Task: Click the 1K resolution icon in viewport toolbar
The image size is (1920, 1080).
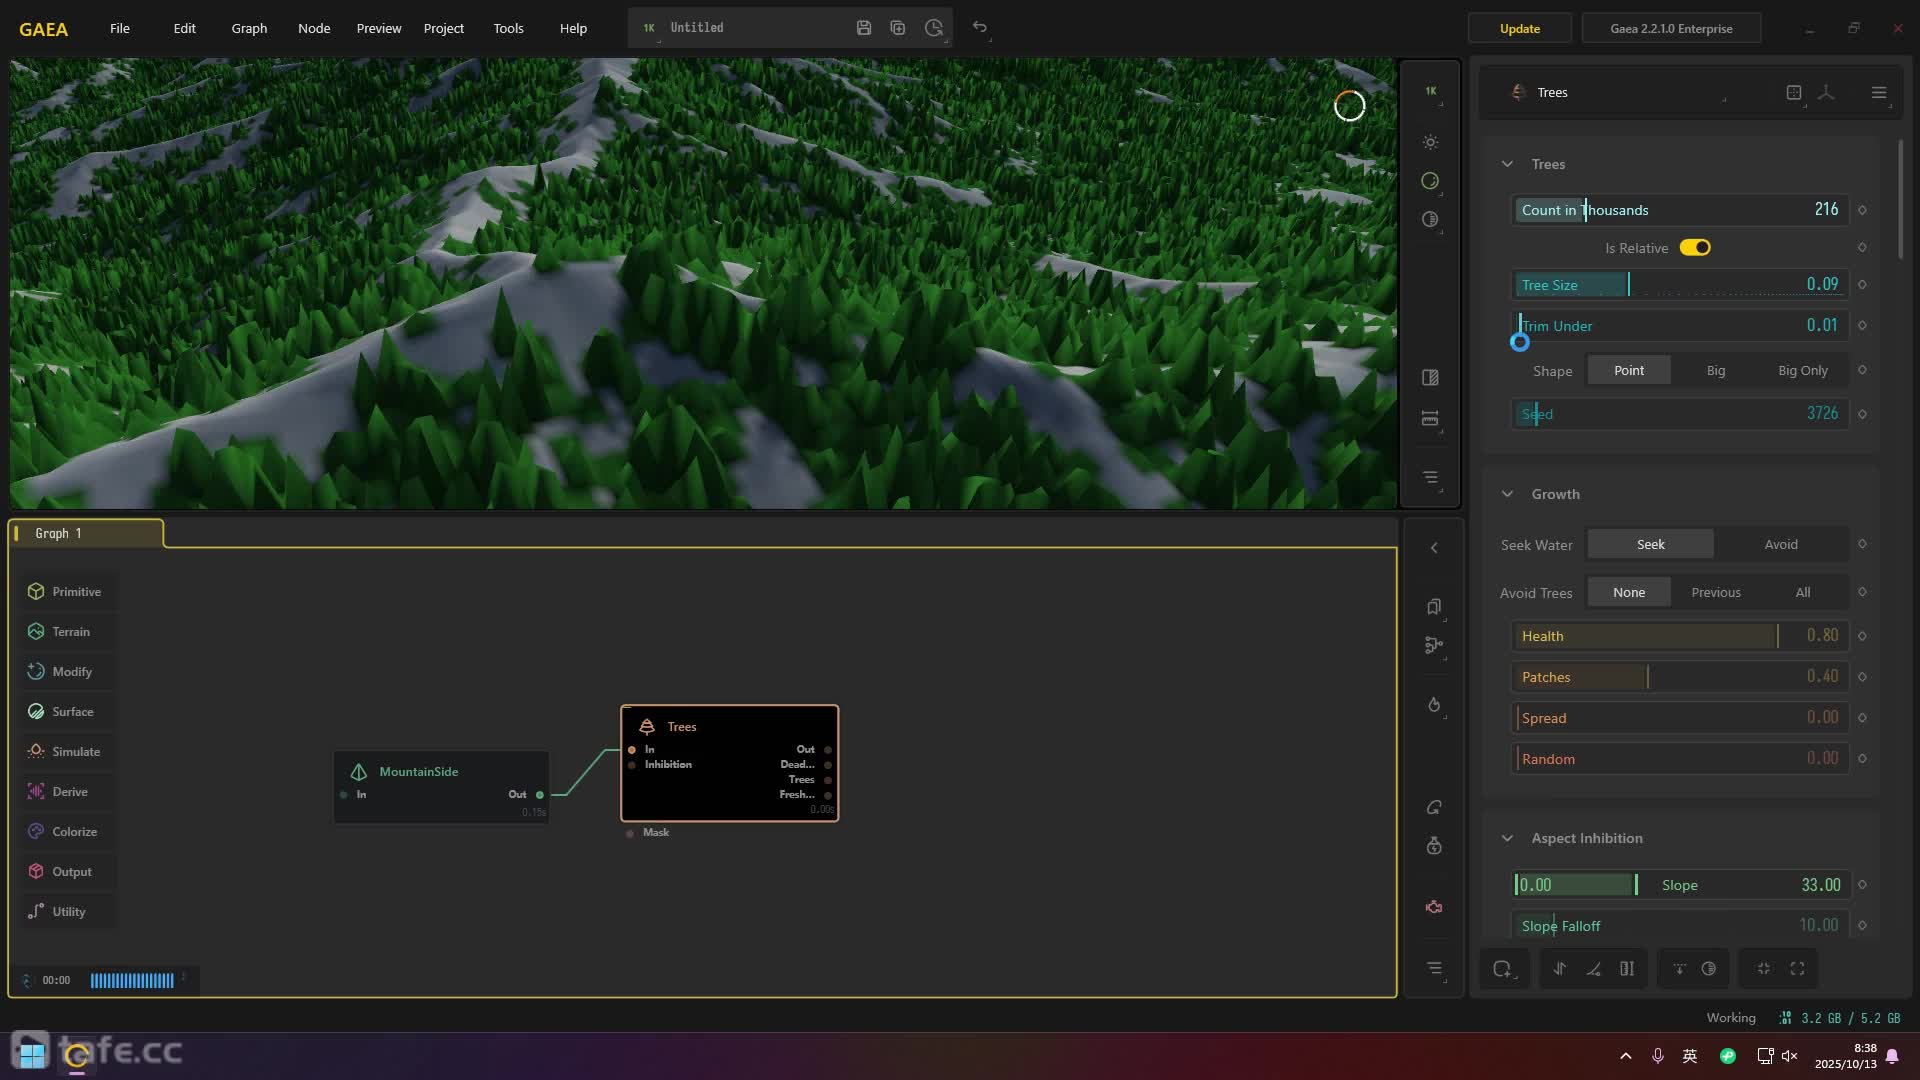Action: point(1430,91)
